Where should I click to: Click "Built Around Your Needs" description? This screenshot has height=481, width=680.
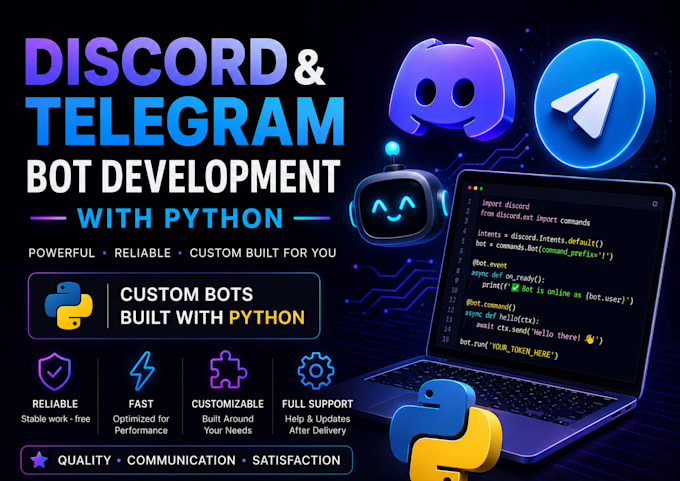(x=228, y=425)
